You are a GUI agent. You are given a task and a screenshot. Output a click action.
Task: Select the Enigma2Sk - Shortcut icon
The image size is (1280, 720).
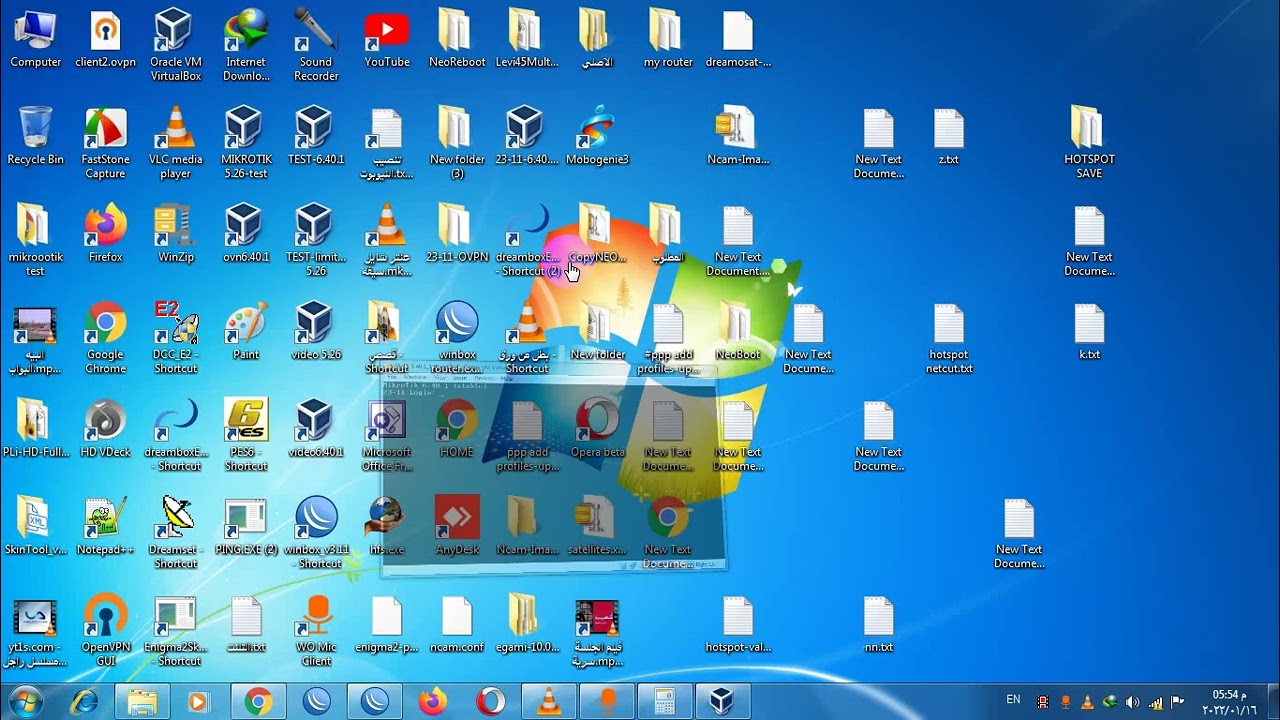175,631
